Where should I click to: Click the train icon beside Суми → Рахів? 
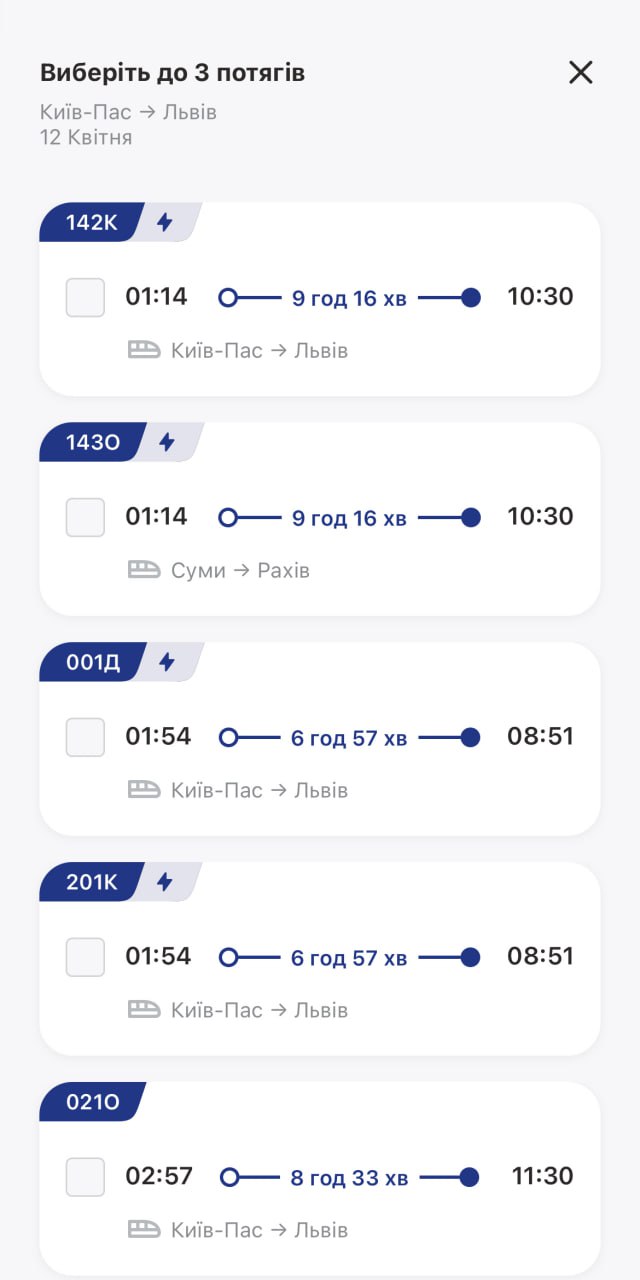(144, 570)
